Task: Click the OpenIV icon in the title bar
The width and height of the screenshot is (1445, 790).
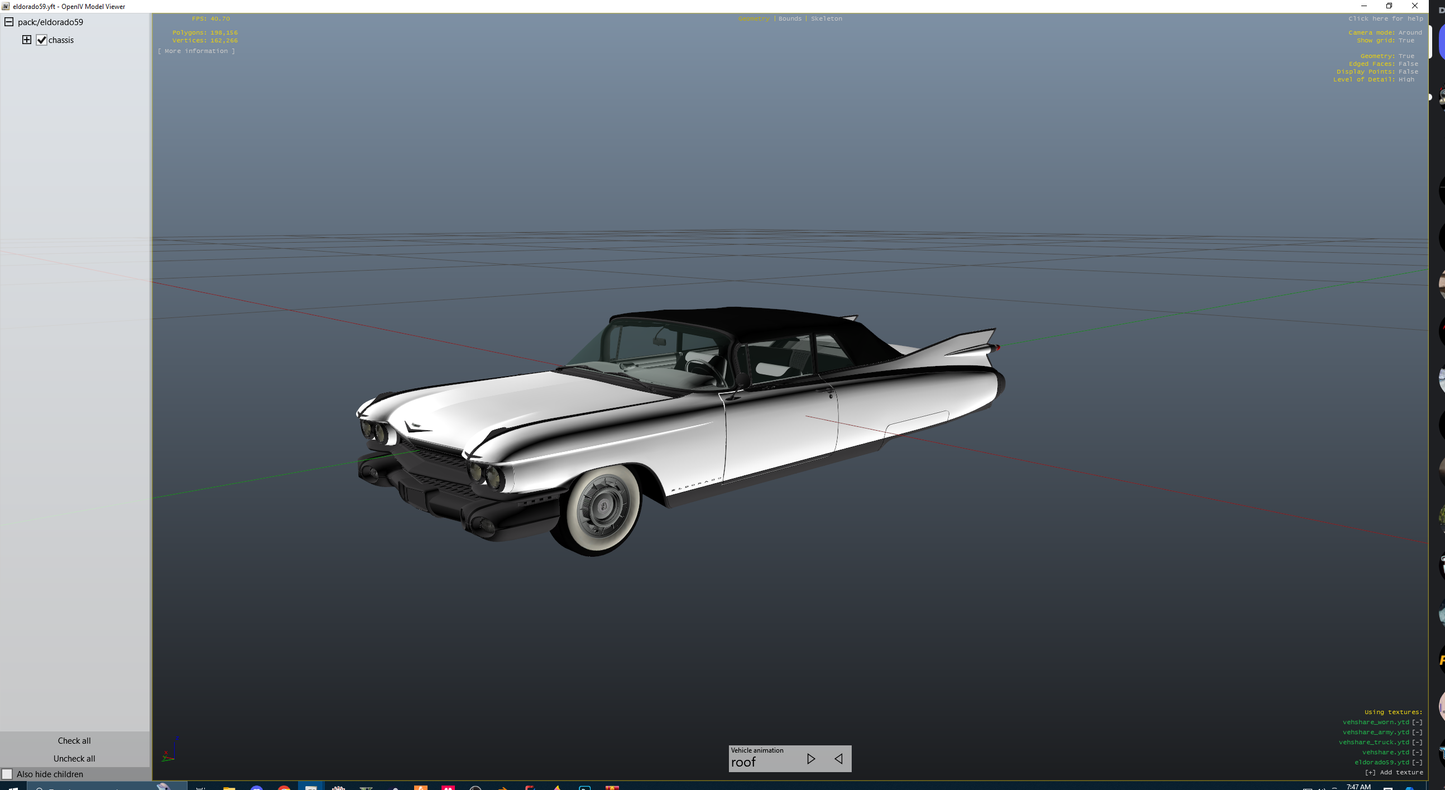Action: click(x=6, y=6)
